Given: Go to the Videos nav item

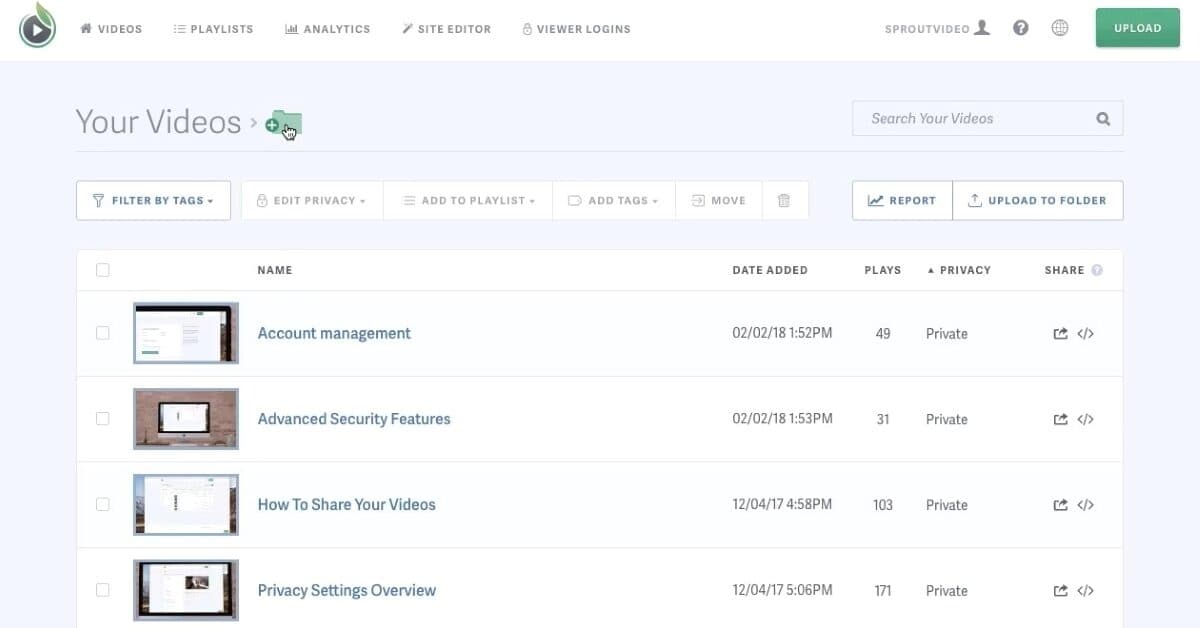Looking at the screenshot, I should coord(111,29).
